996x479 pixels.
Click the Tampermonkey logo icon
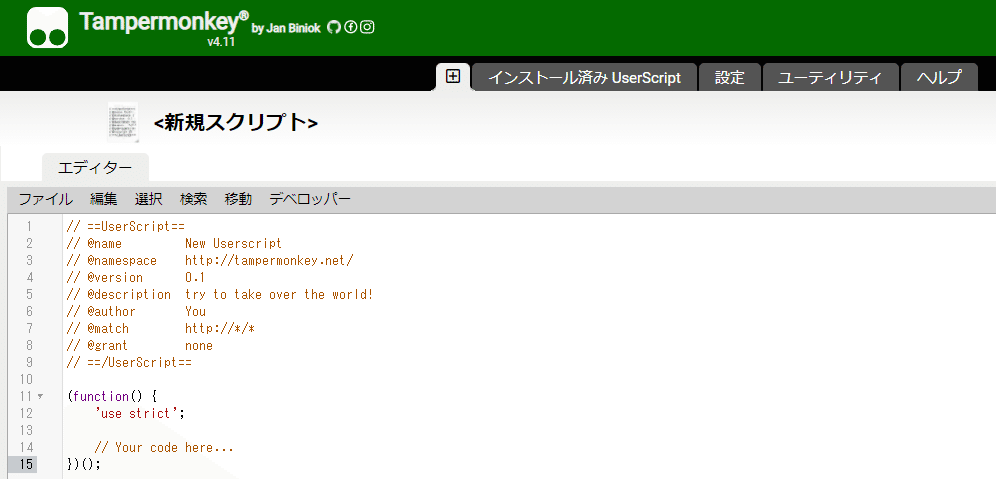point(48,27)
